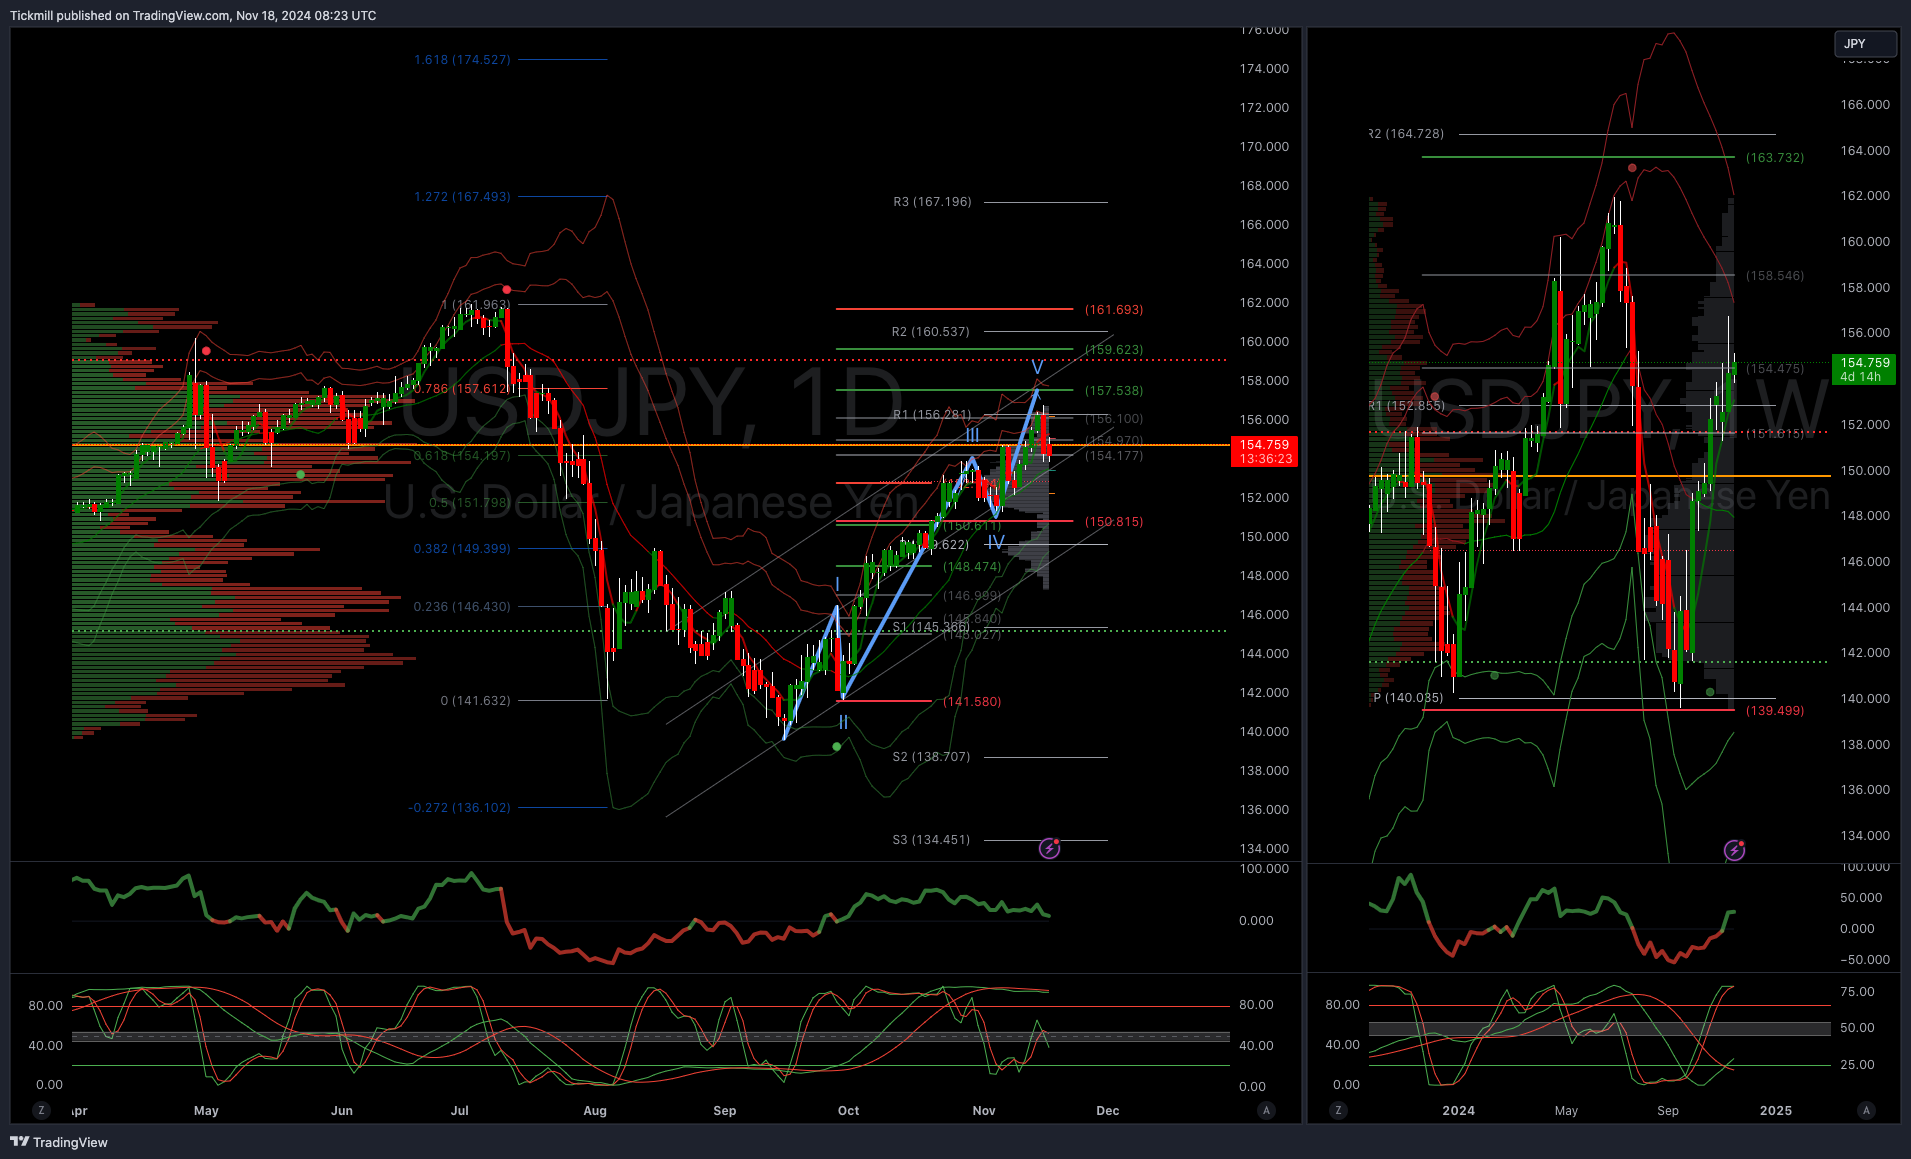Click the Jun label on the daily time axis
This screenshot has width=1911, height=1159.
[x=342, y=1111]
